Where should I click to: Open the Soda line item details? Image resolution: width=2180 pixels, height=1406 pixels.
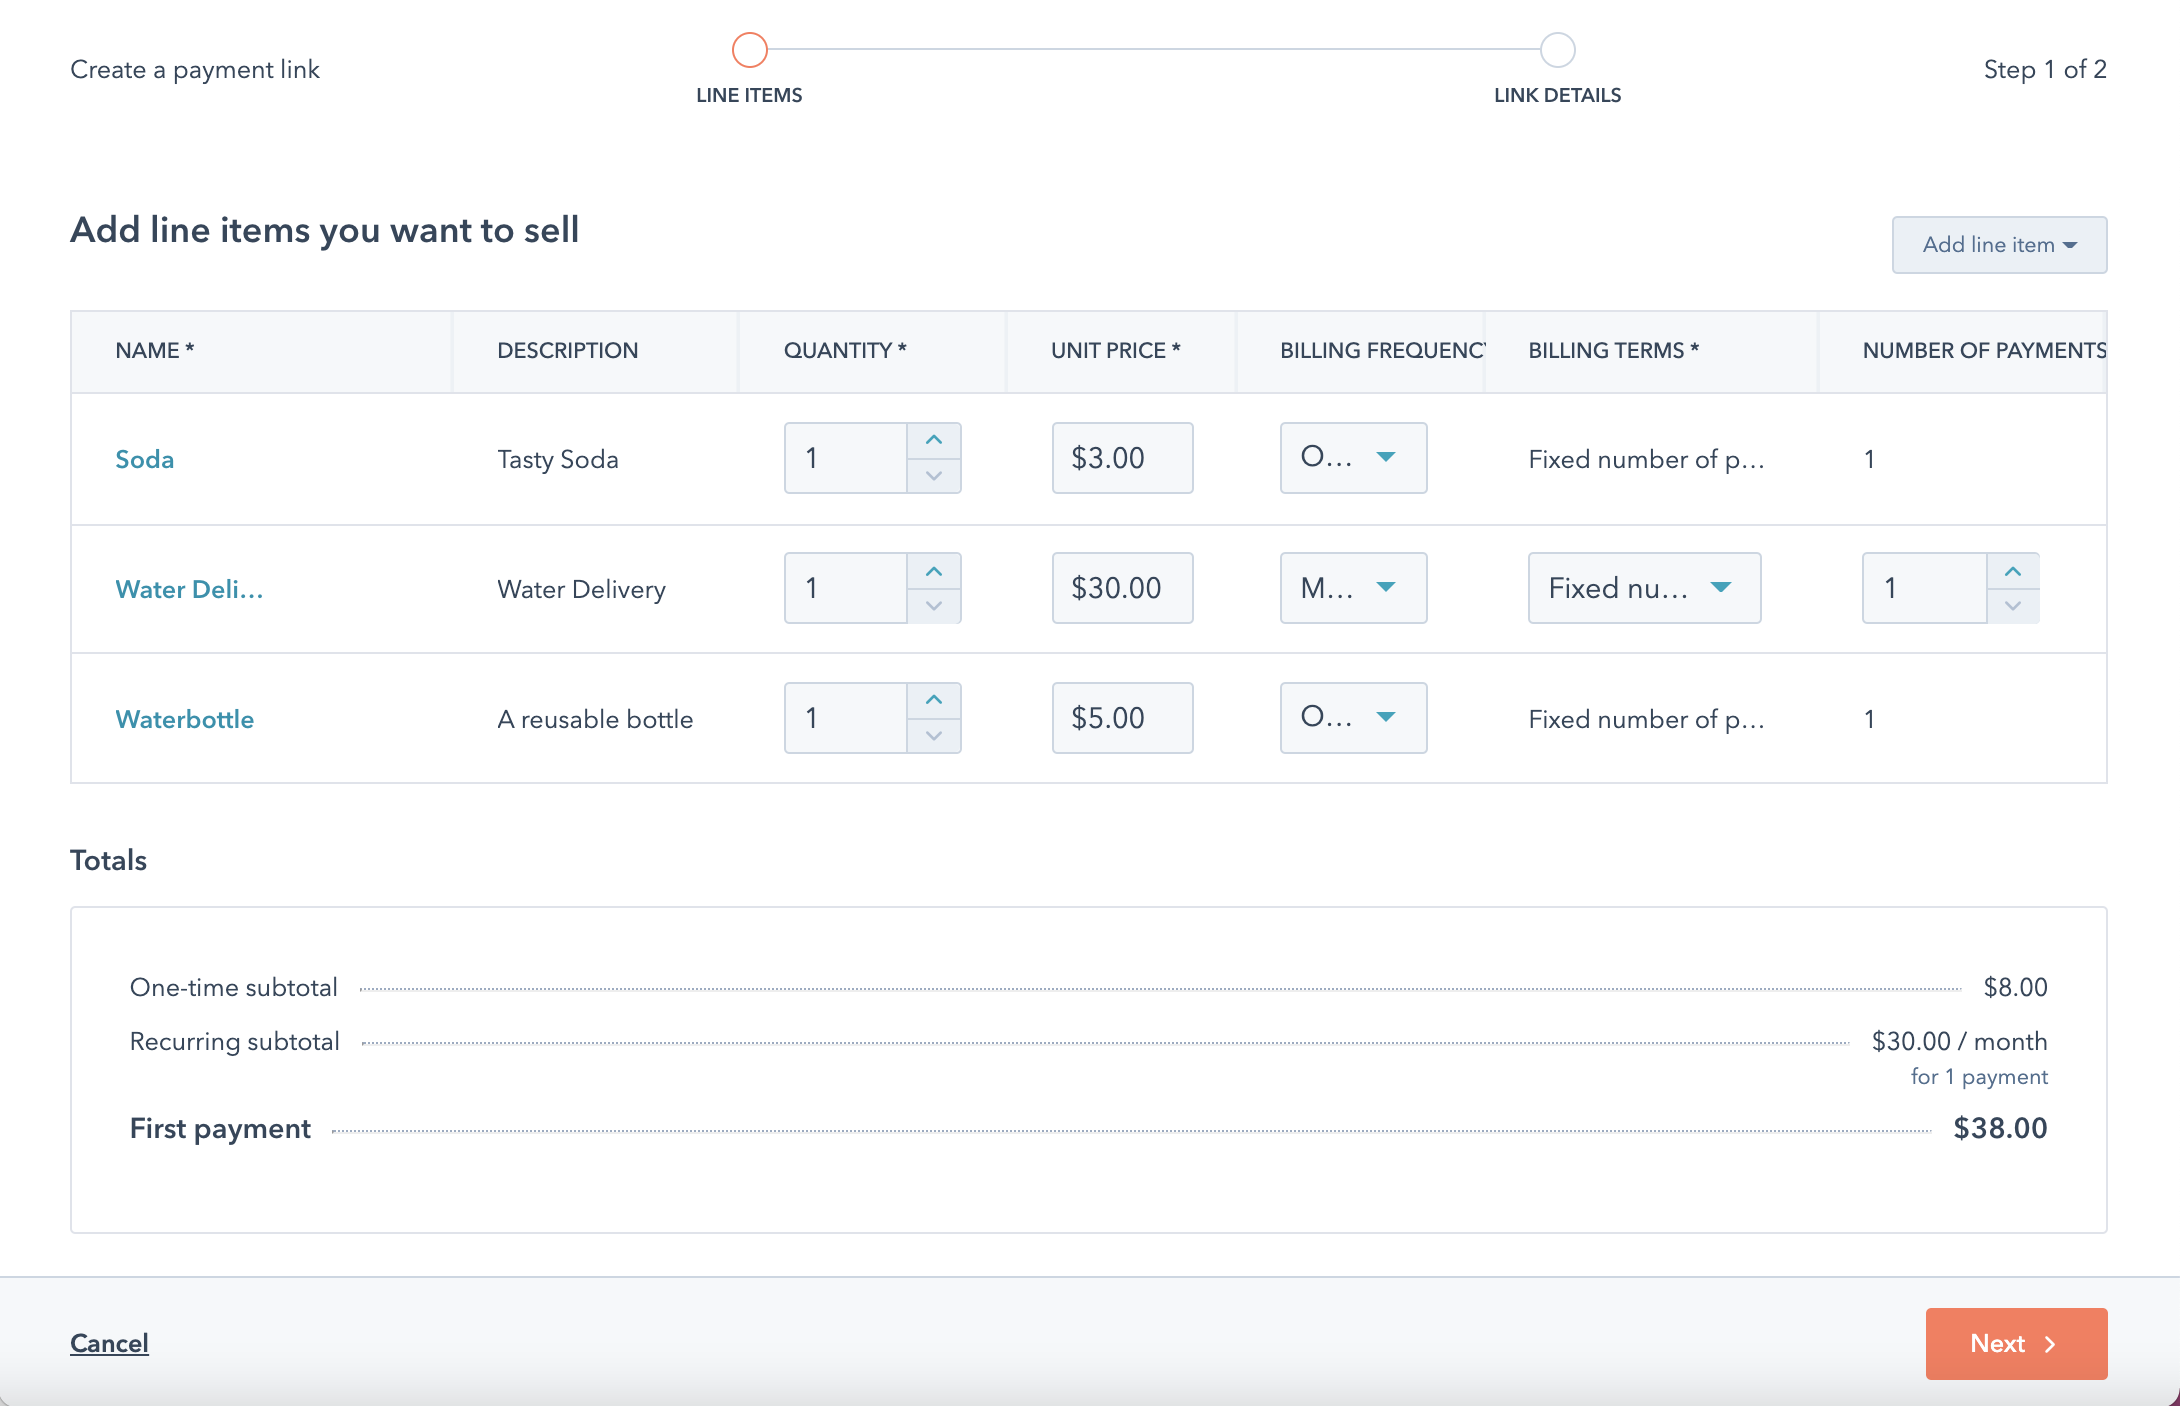(x=144, y=459)
